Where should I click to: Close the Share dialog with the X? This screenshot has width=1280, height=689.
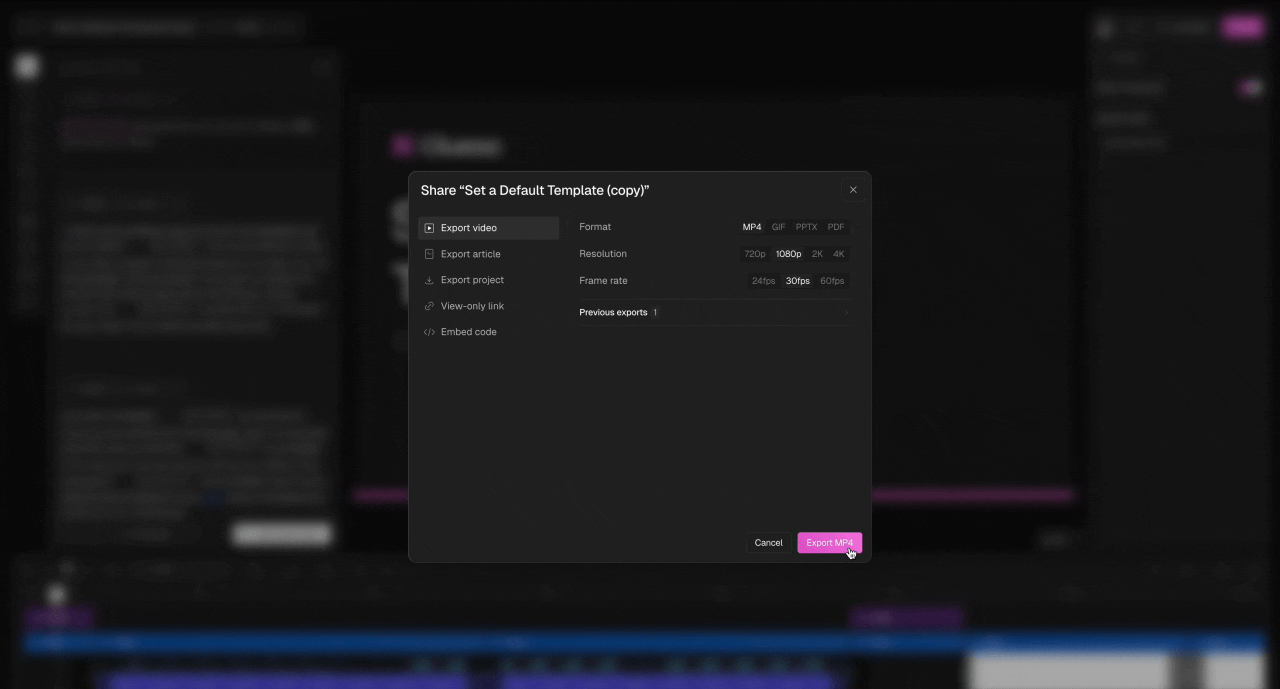pos(853,190)
